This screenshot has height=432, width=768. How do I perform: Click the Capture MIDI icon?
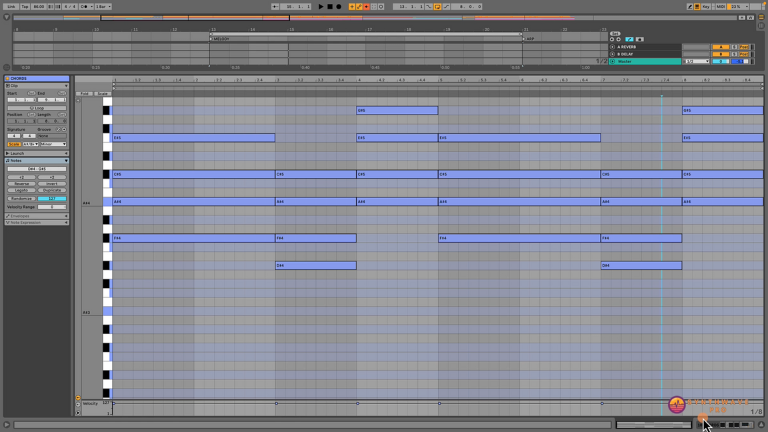[x=374, y=7]
